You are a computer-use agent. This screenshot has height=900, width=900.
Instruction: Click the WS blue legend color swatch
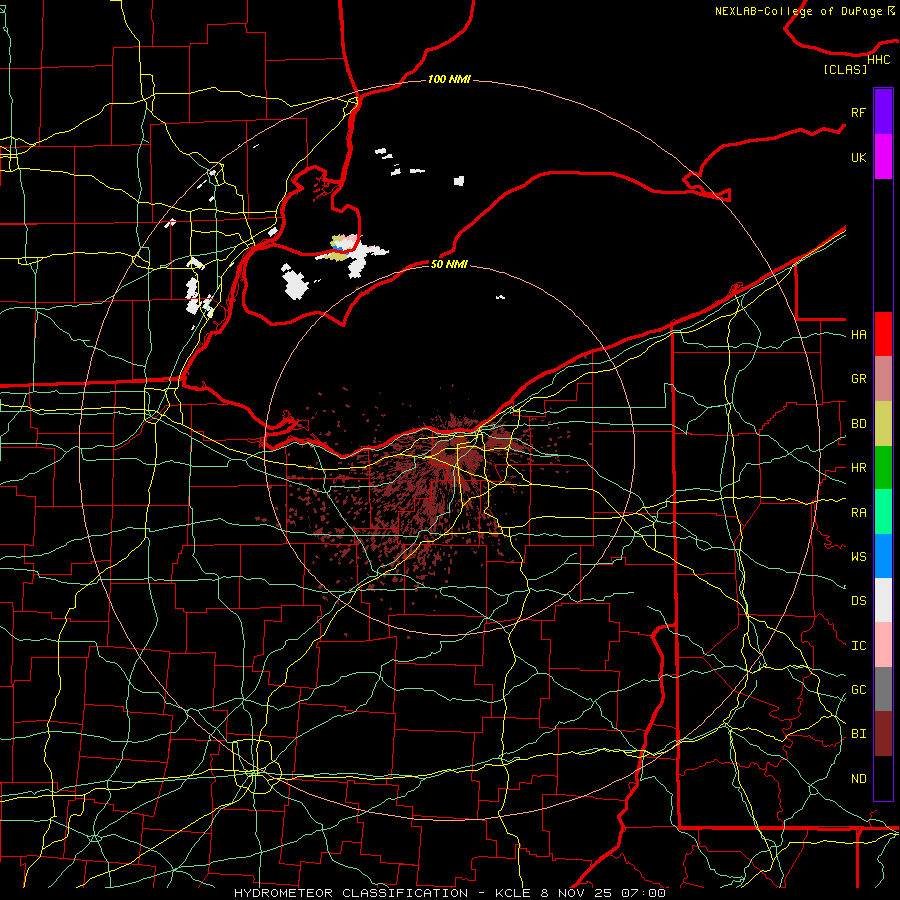coord(883,556)
